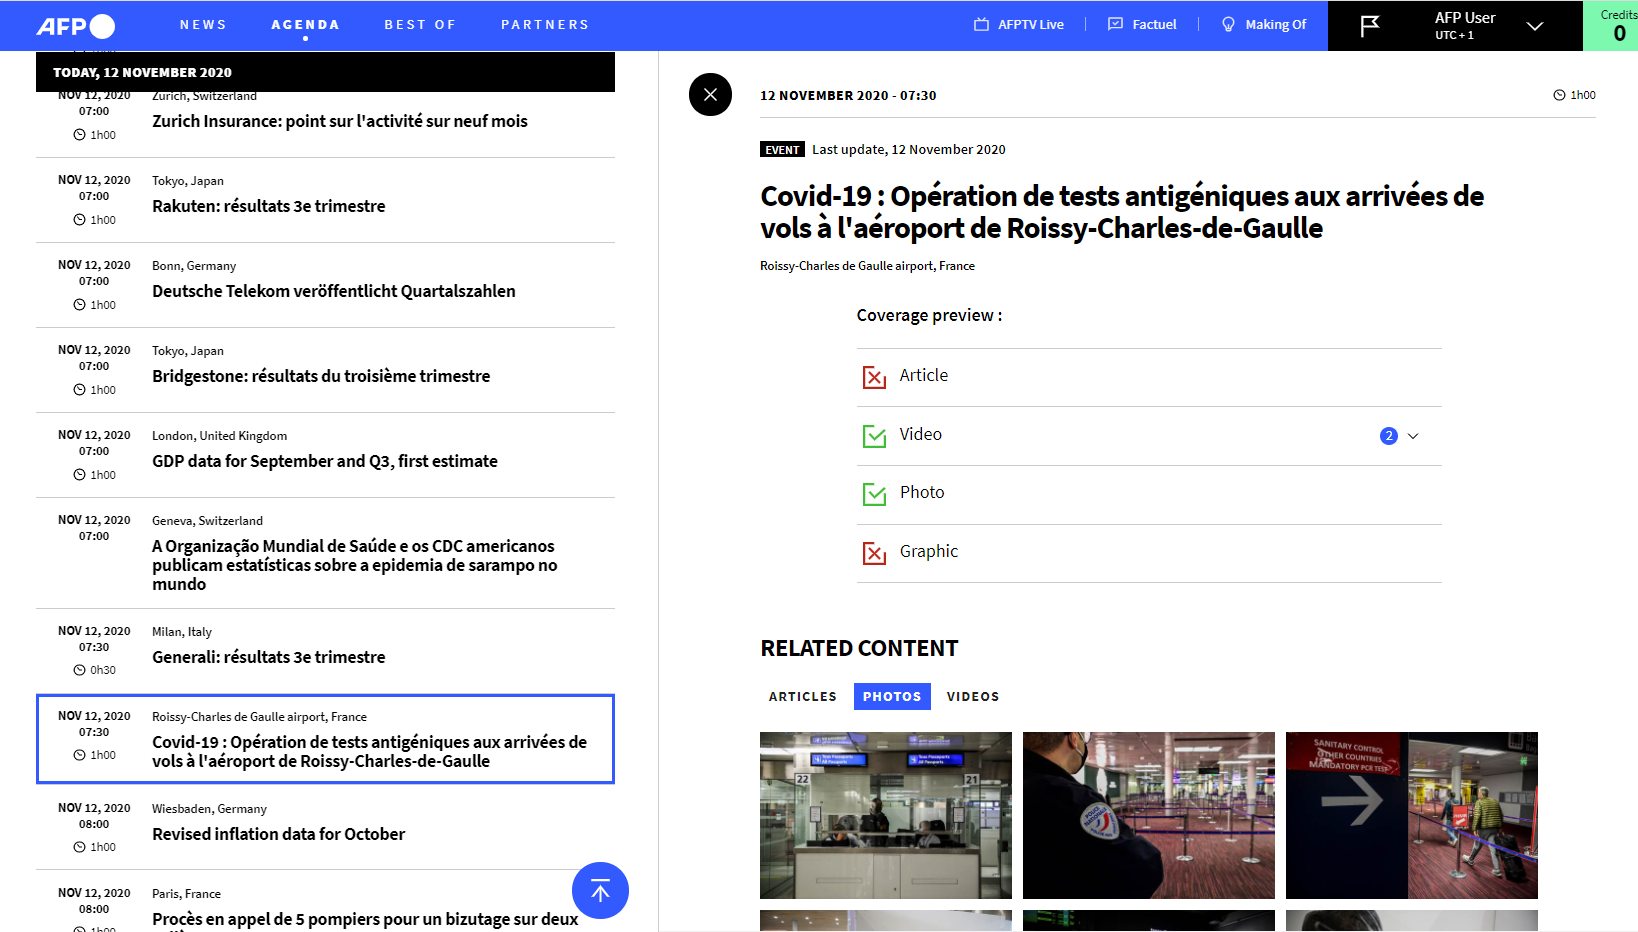Close the event detail panel
This screenshot has width=1638, height=932.
(x=710, y=95)
